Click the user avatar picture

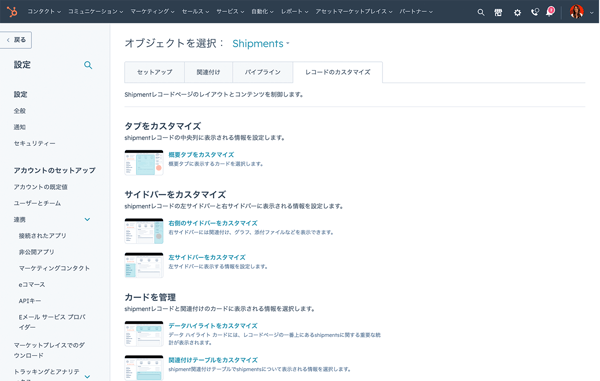[x=576, y=11]
